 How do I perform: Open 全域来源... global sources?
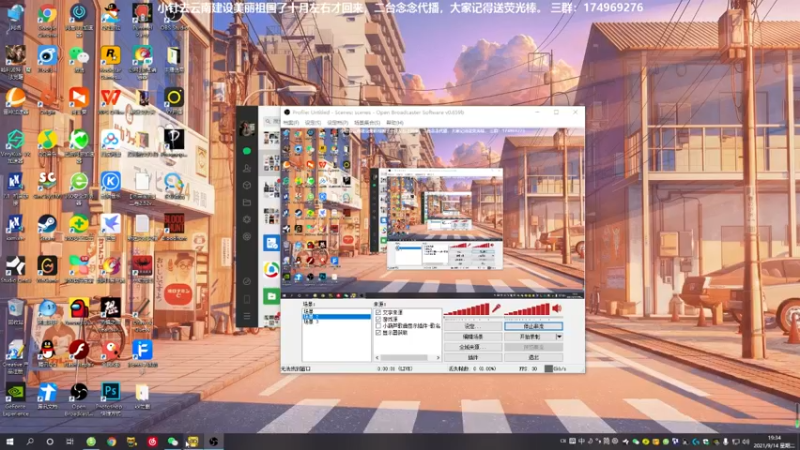click(472, 347)
